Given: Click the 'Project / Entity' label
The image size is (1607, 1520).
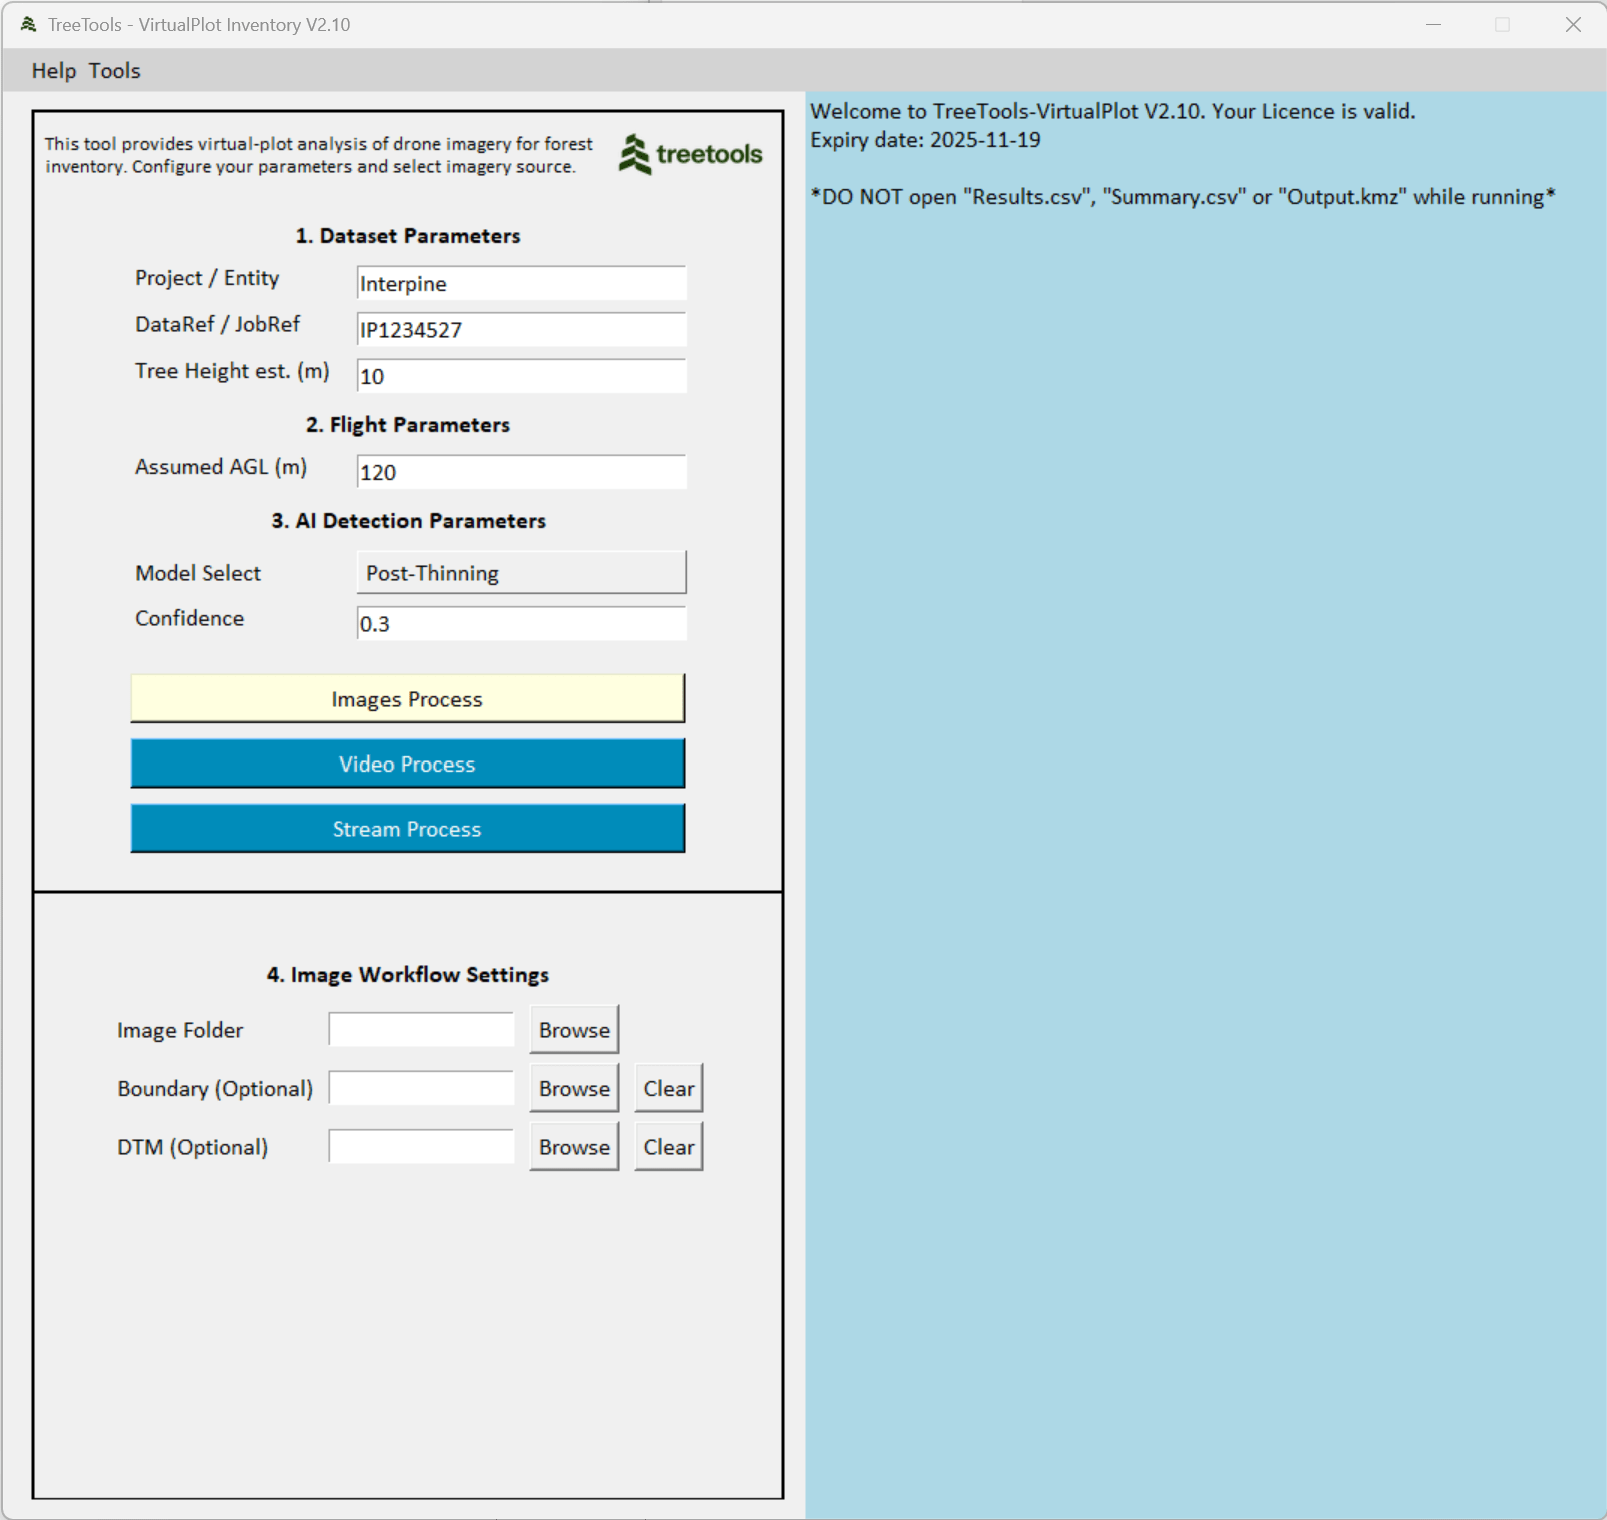Looking at the screenshot, I should [x=207, y=278].
